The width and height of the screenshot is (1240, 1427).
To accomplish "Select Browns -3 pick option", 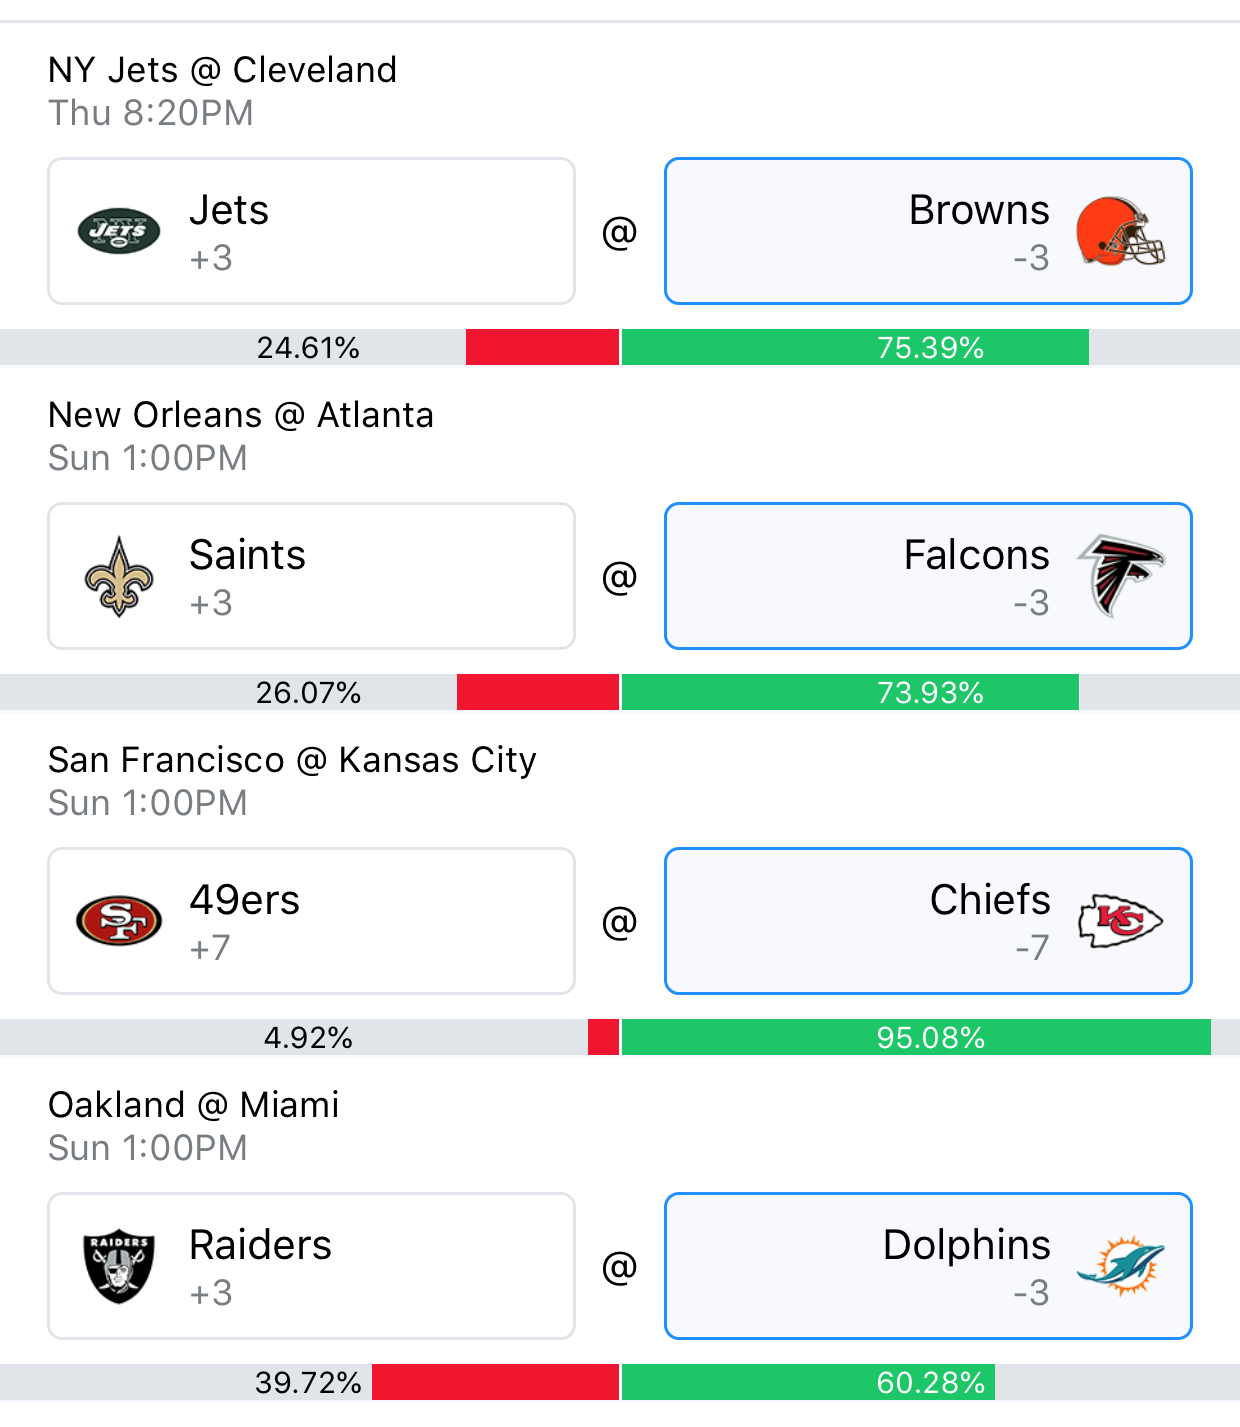I will 928,231.
